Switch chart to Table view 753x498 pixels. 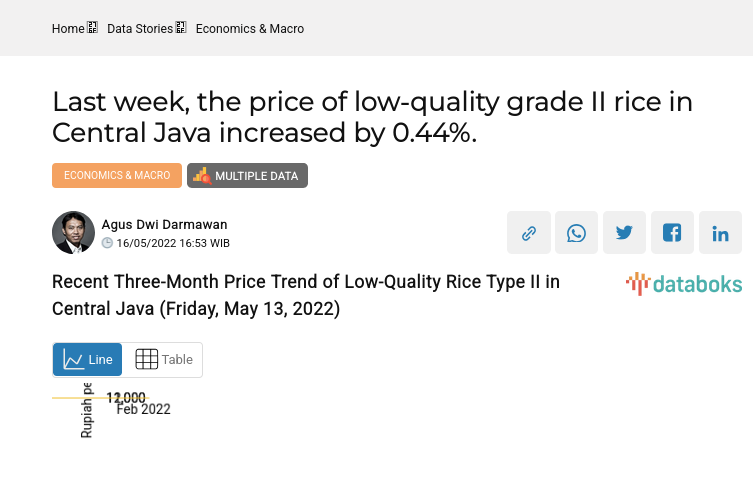pos(163,360)
